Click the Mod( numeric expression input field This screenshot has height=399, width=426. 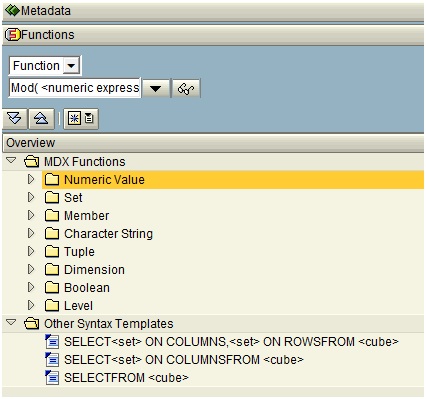(x=75, y=88)
